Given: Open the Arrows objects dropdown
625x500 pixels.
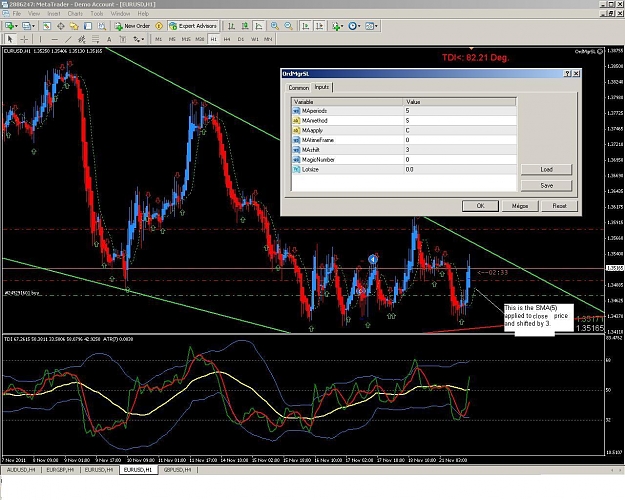Looking at the screenshot, I should pyautogui.click(x=138, y=39).
